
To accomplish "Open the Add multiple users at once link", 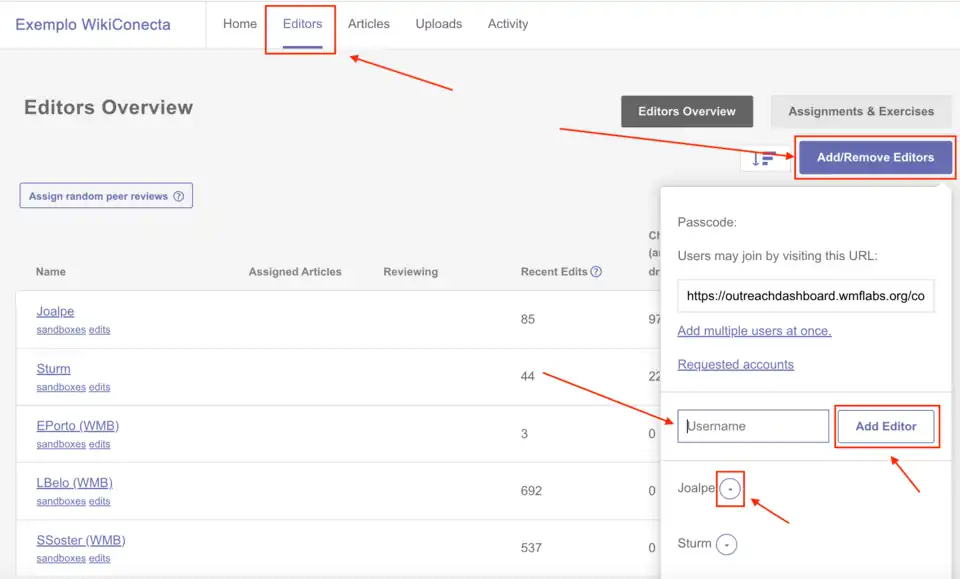I will (754, 331).
